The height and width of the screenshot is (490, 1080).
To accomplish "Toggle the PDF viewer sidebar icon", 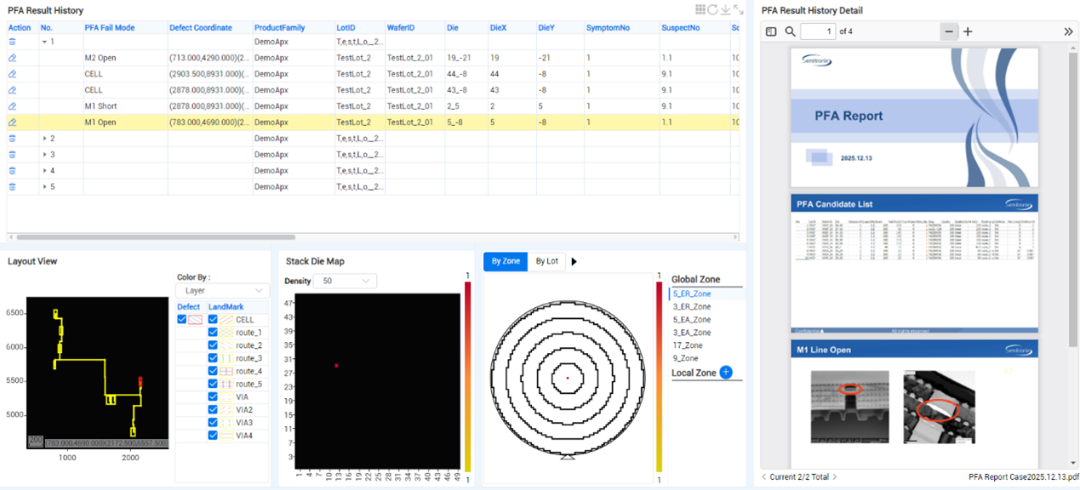I will (x=771, y=32).
